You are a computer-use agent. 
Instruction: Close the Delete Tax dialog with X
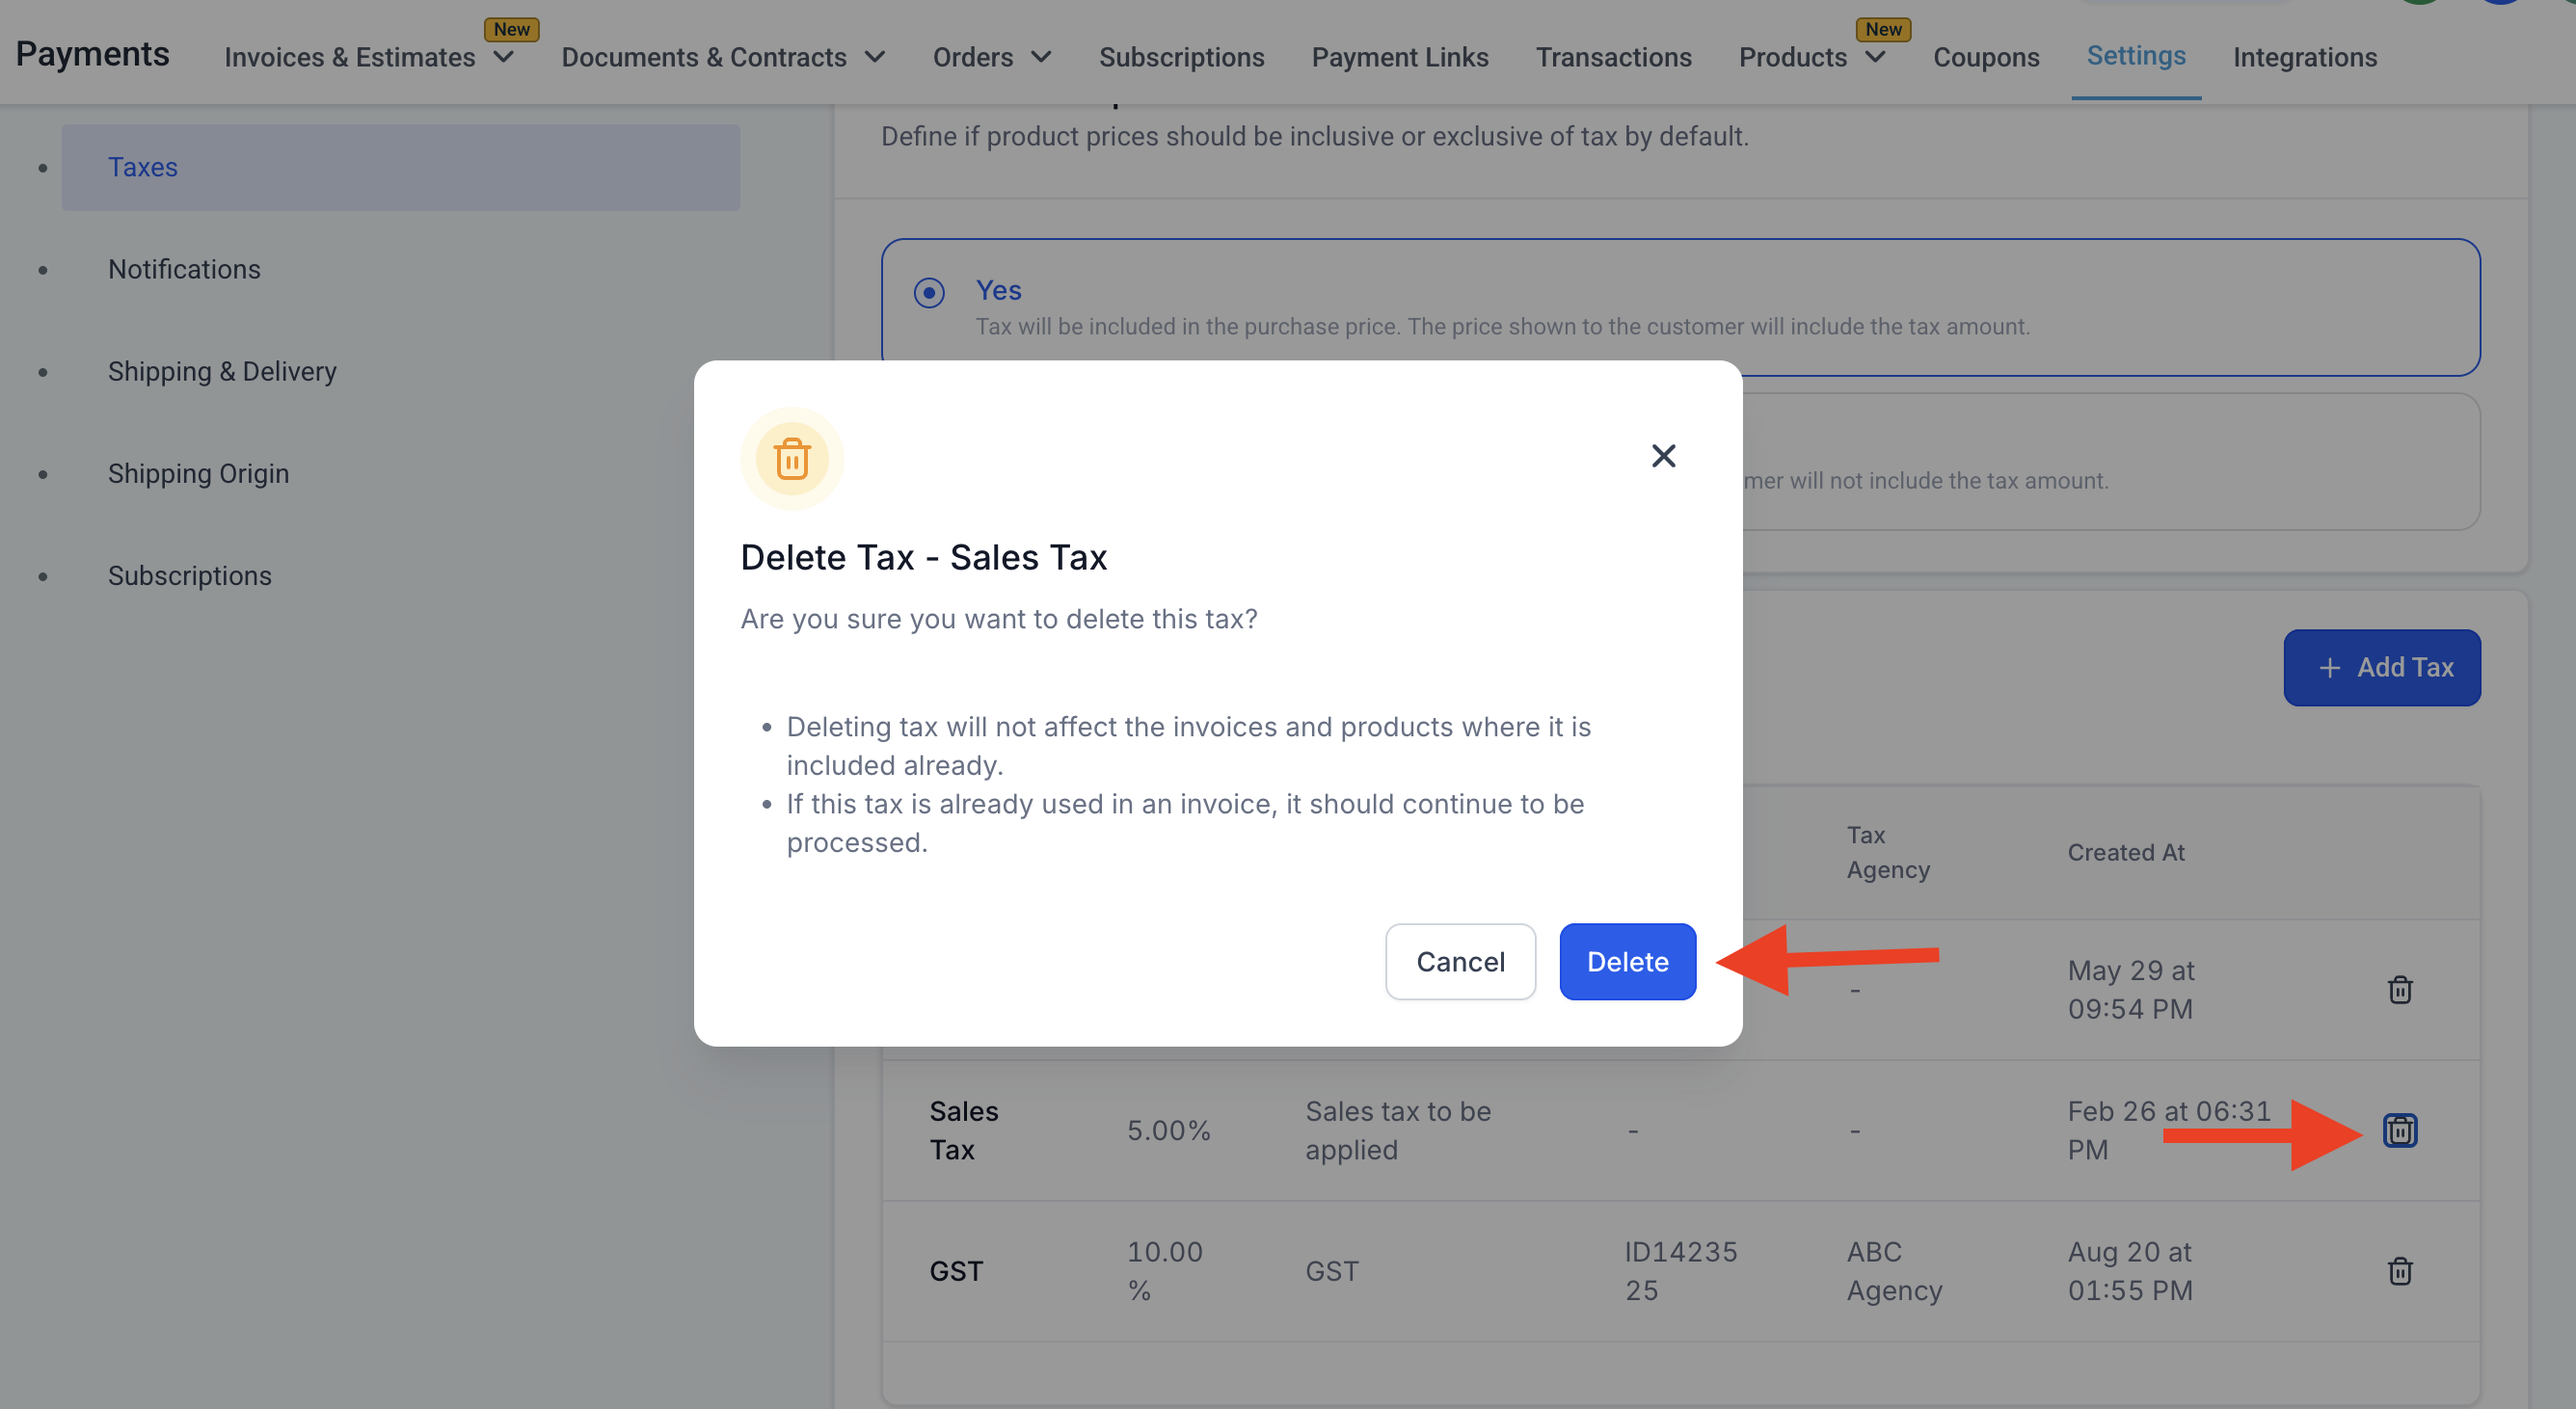pos(1663,456)
